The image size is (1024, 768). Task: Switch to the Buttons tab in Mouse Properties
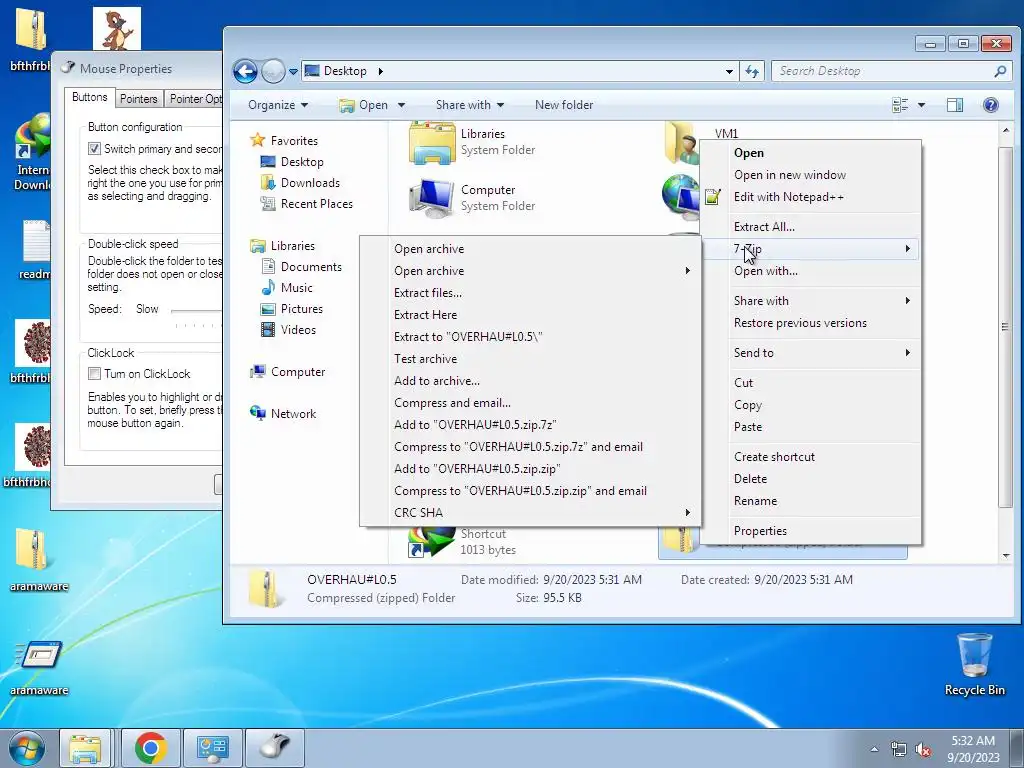coord(89,97)
